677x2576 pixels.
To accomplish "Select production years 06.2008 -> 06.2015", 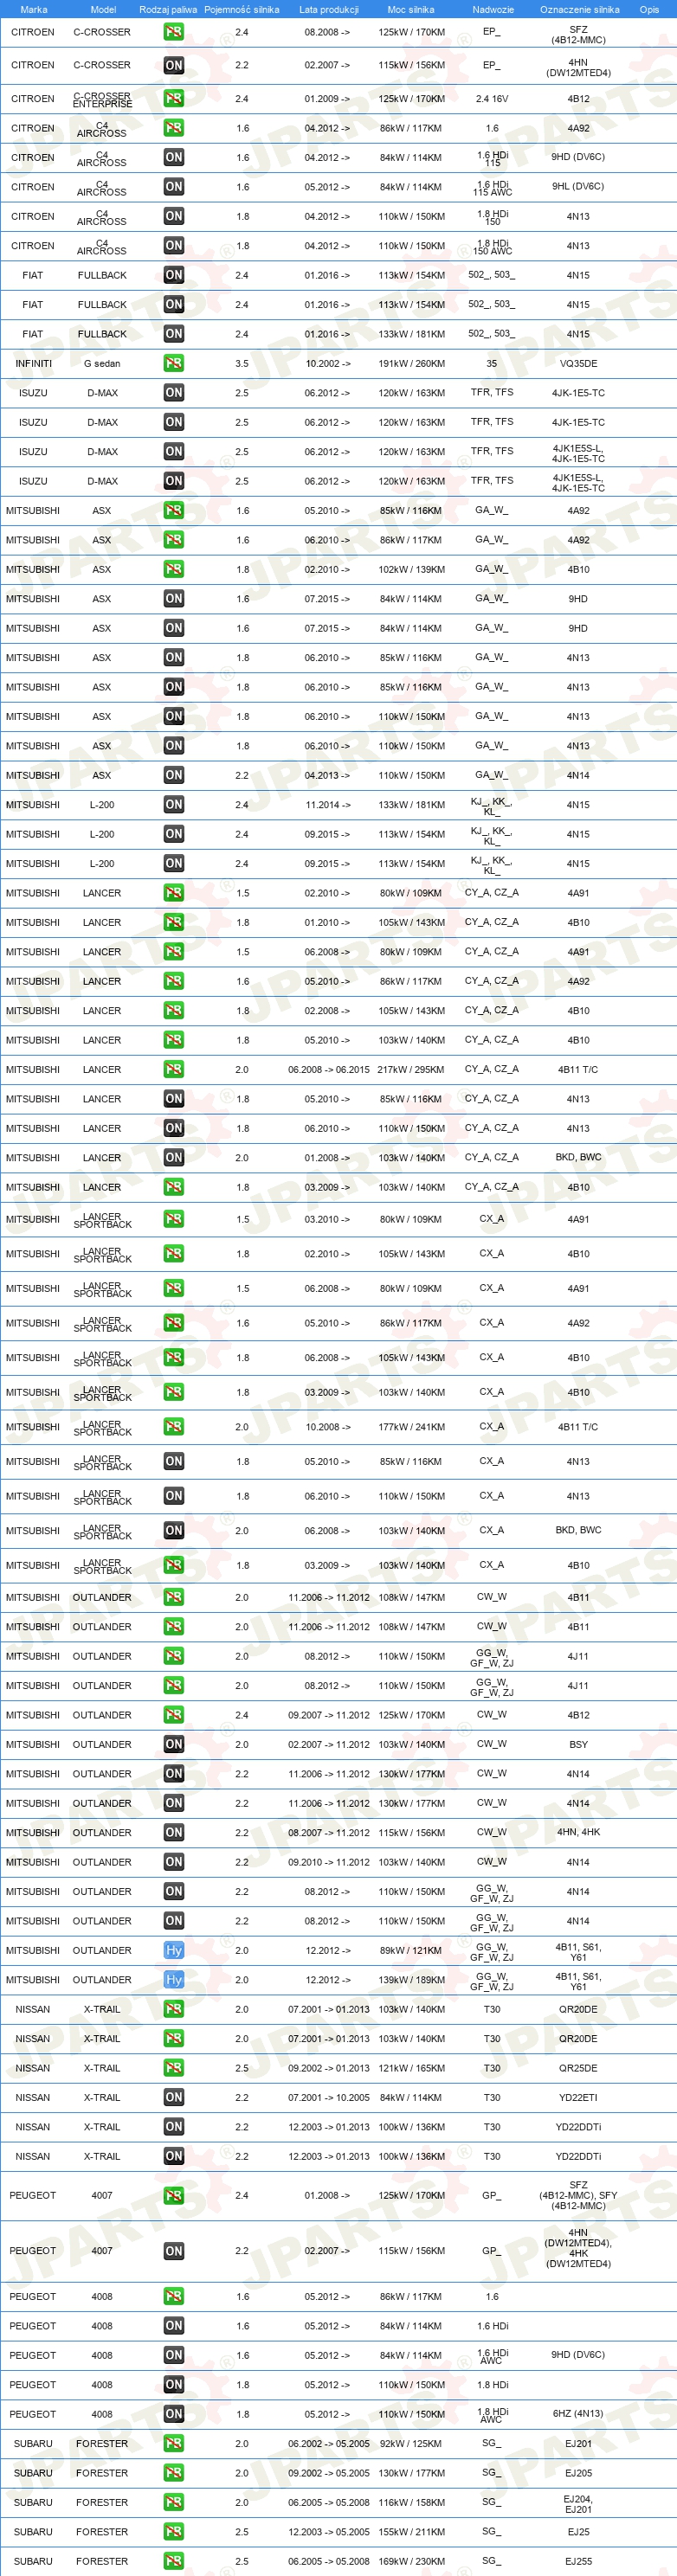I will click(328, 1070).
